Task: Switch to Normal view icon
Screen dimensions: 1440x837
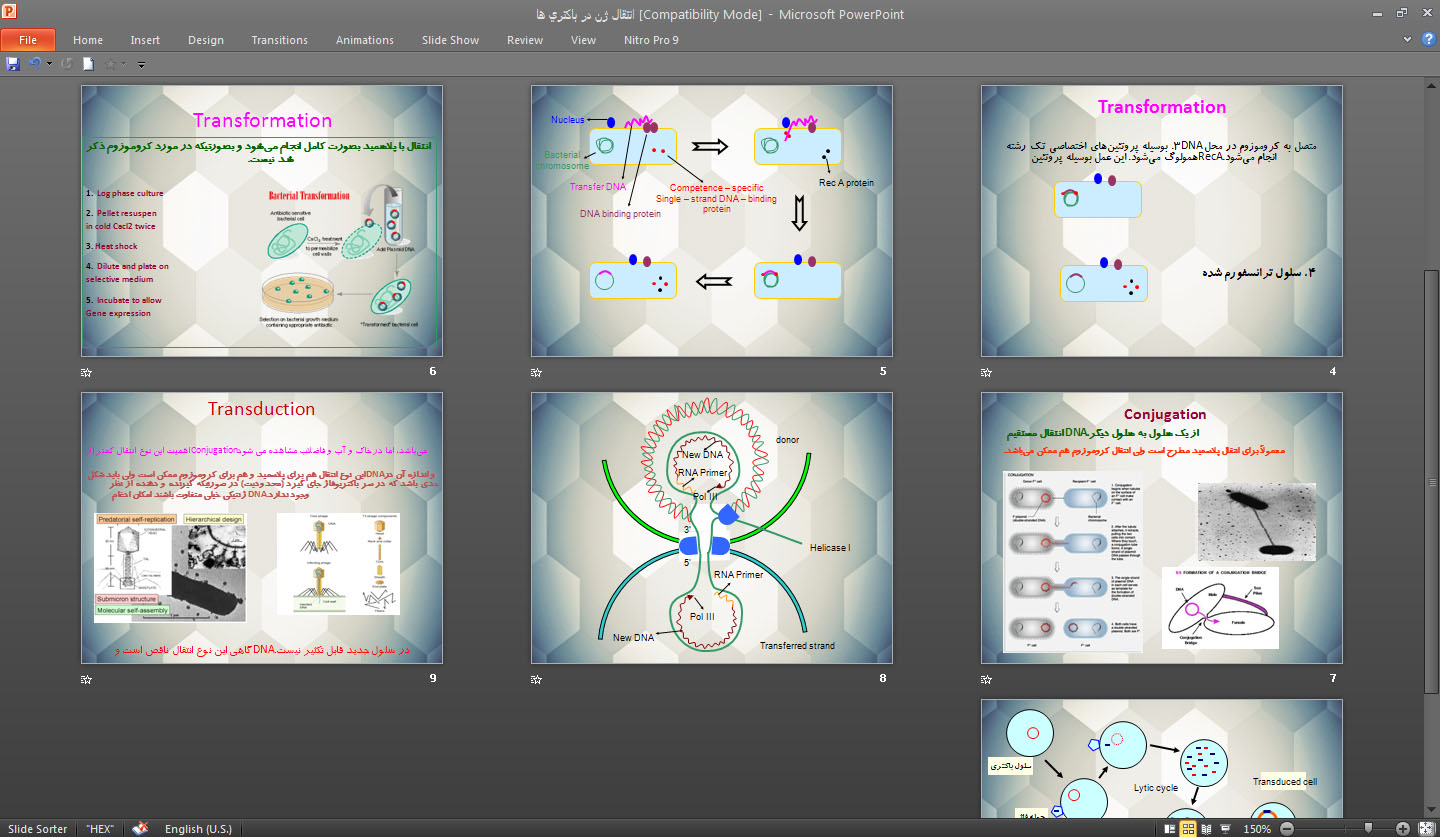Action: [x=1170, y=829]
